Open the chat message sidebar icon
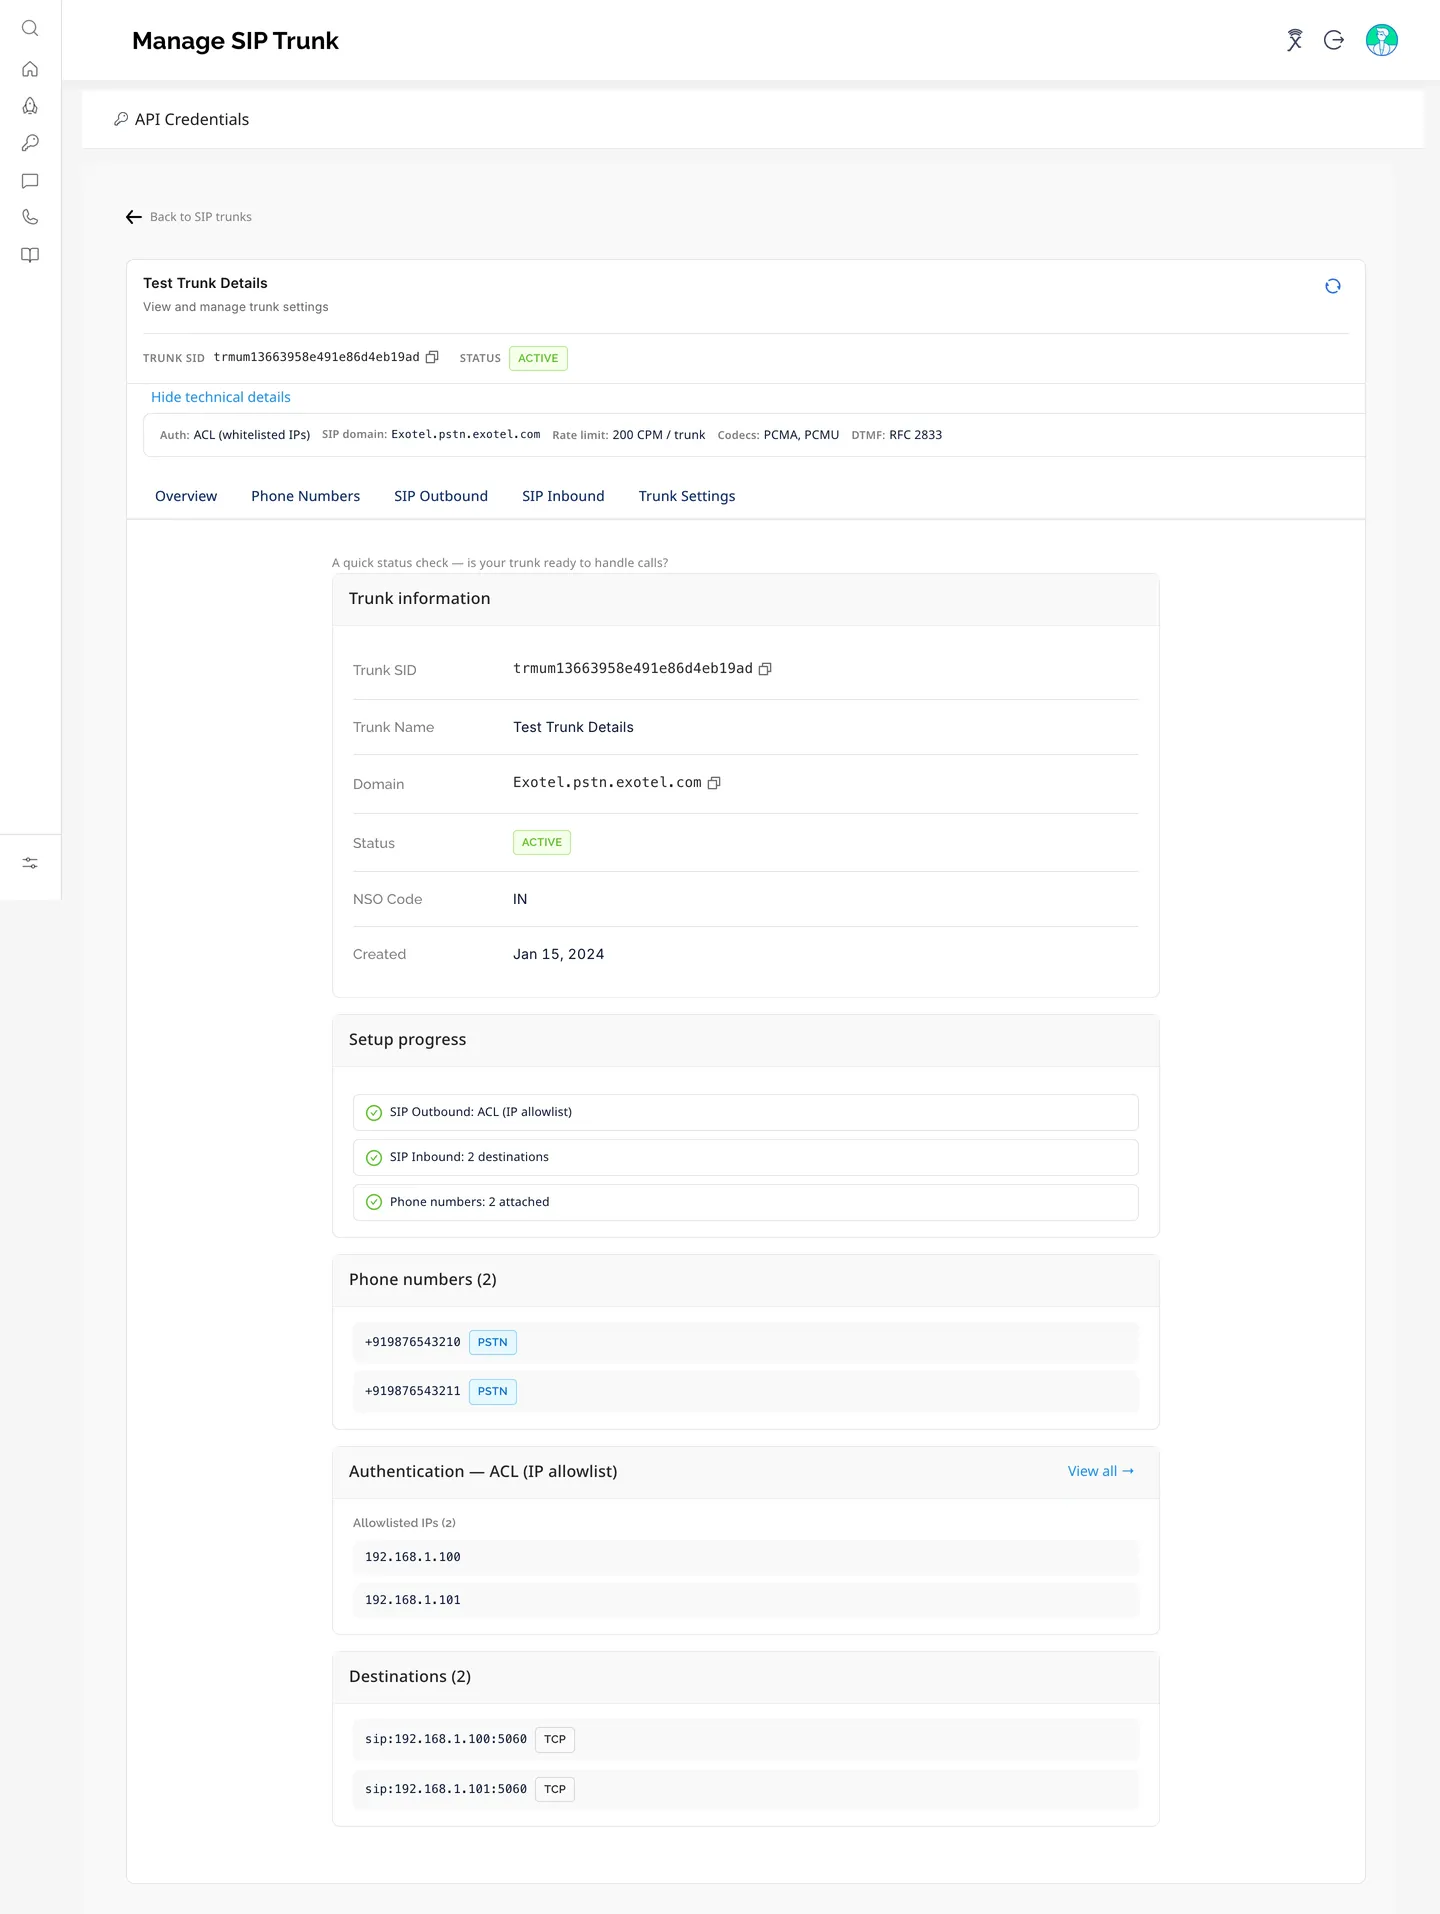The height and width of the screenshot is (1914, 1440). [30, 181]
